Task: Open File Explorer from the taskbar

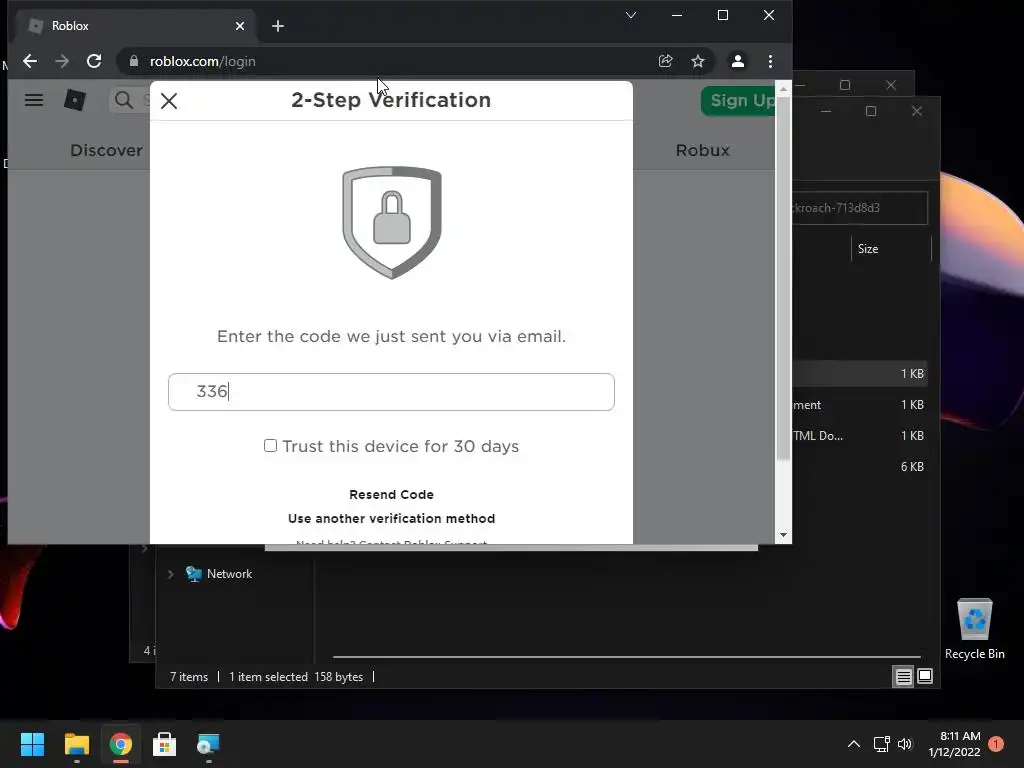Action: (76, 744)
